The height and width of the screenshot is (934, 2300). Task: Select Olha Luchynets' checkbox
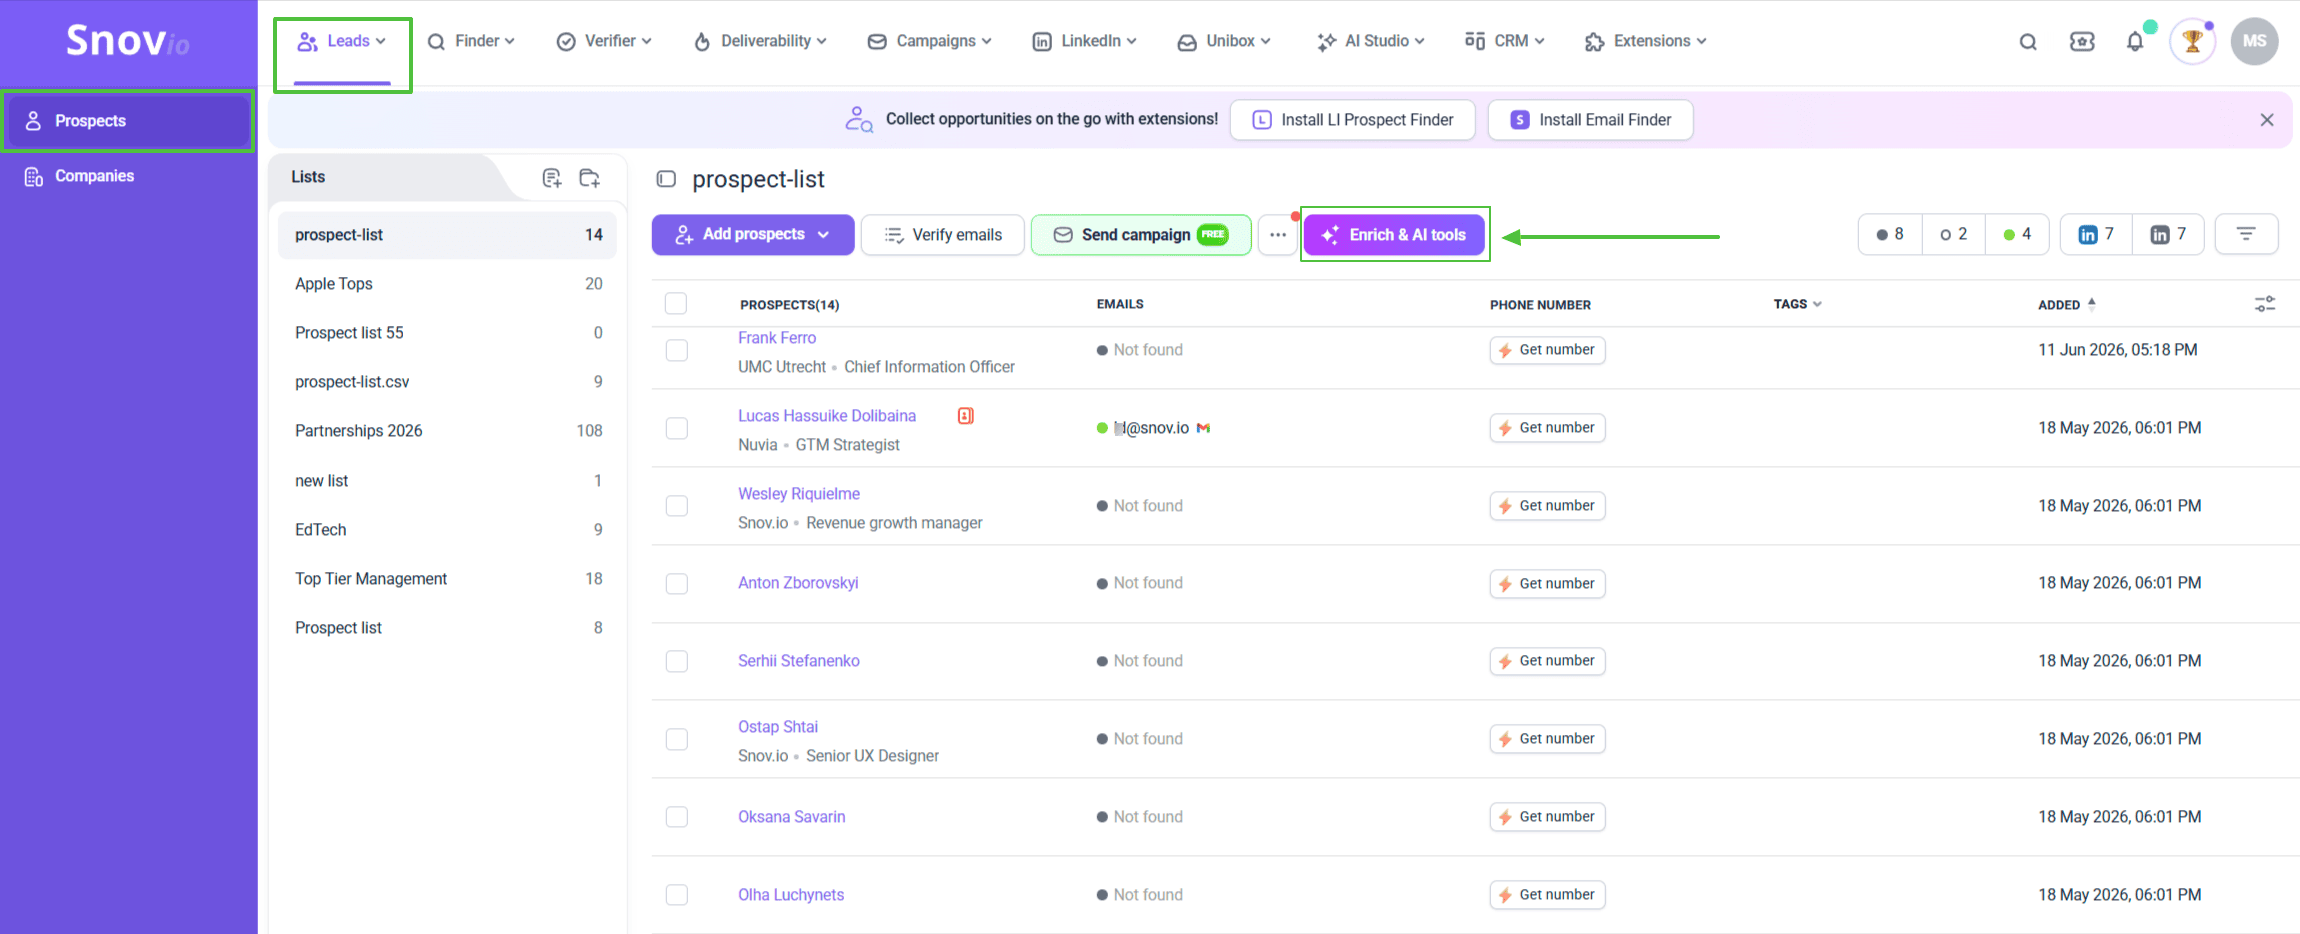pos(677,895)
